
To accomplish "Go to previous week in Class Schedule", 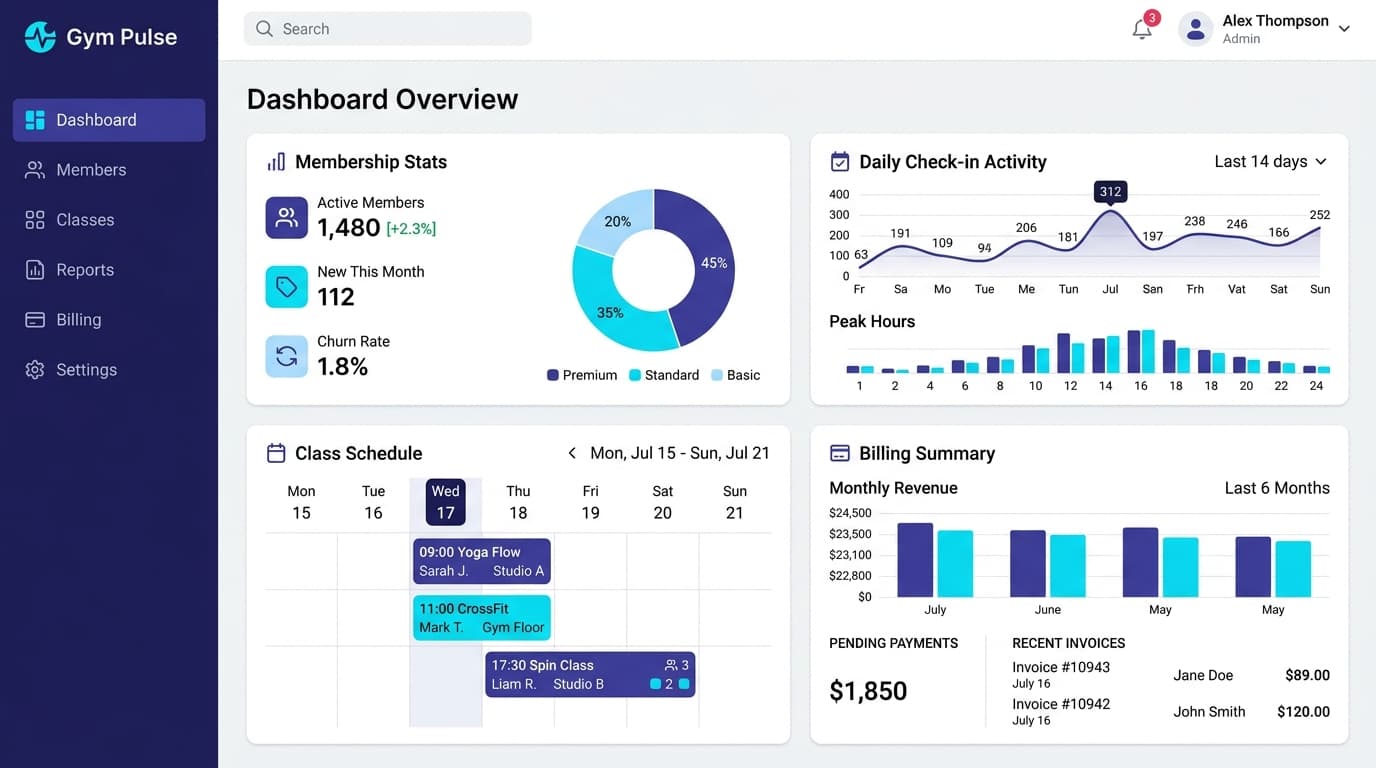I will pos(572,453).
